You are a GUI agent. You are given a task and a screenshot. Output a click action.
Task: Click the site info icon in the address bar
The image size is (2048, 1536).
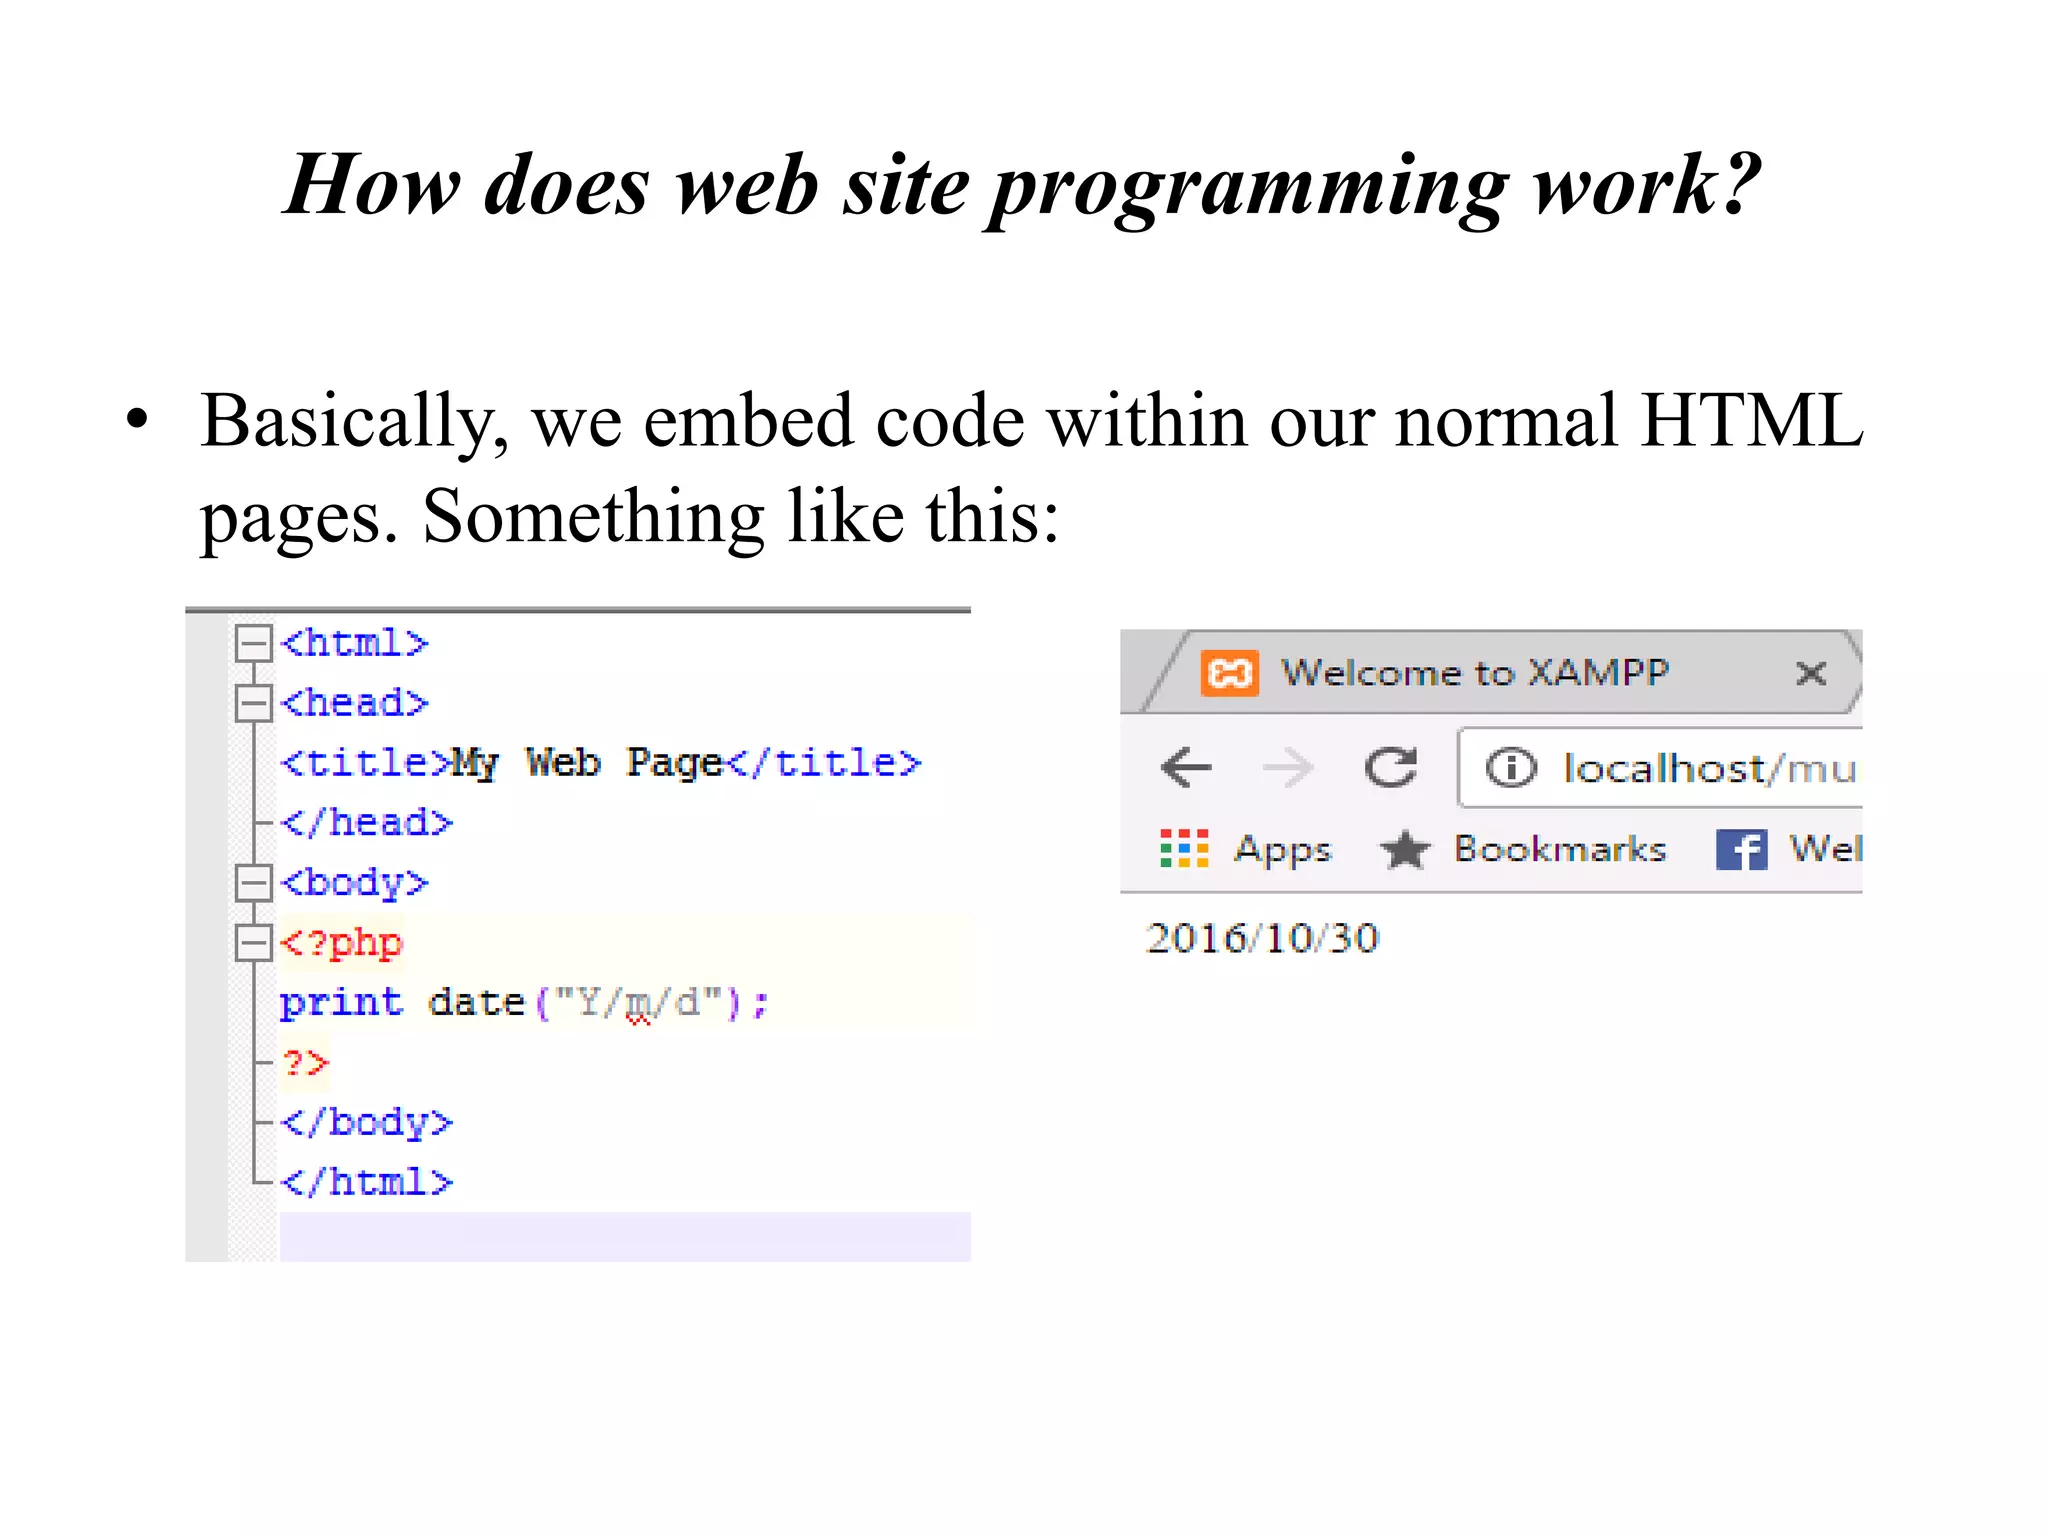coord(1510,768)
